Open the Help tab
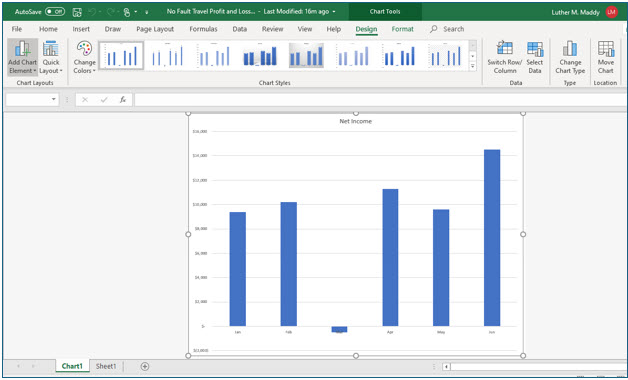628x380 pixels. point(333,29)
